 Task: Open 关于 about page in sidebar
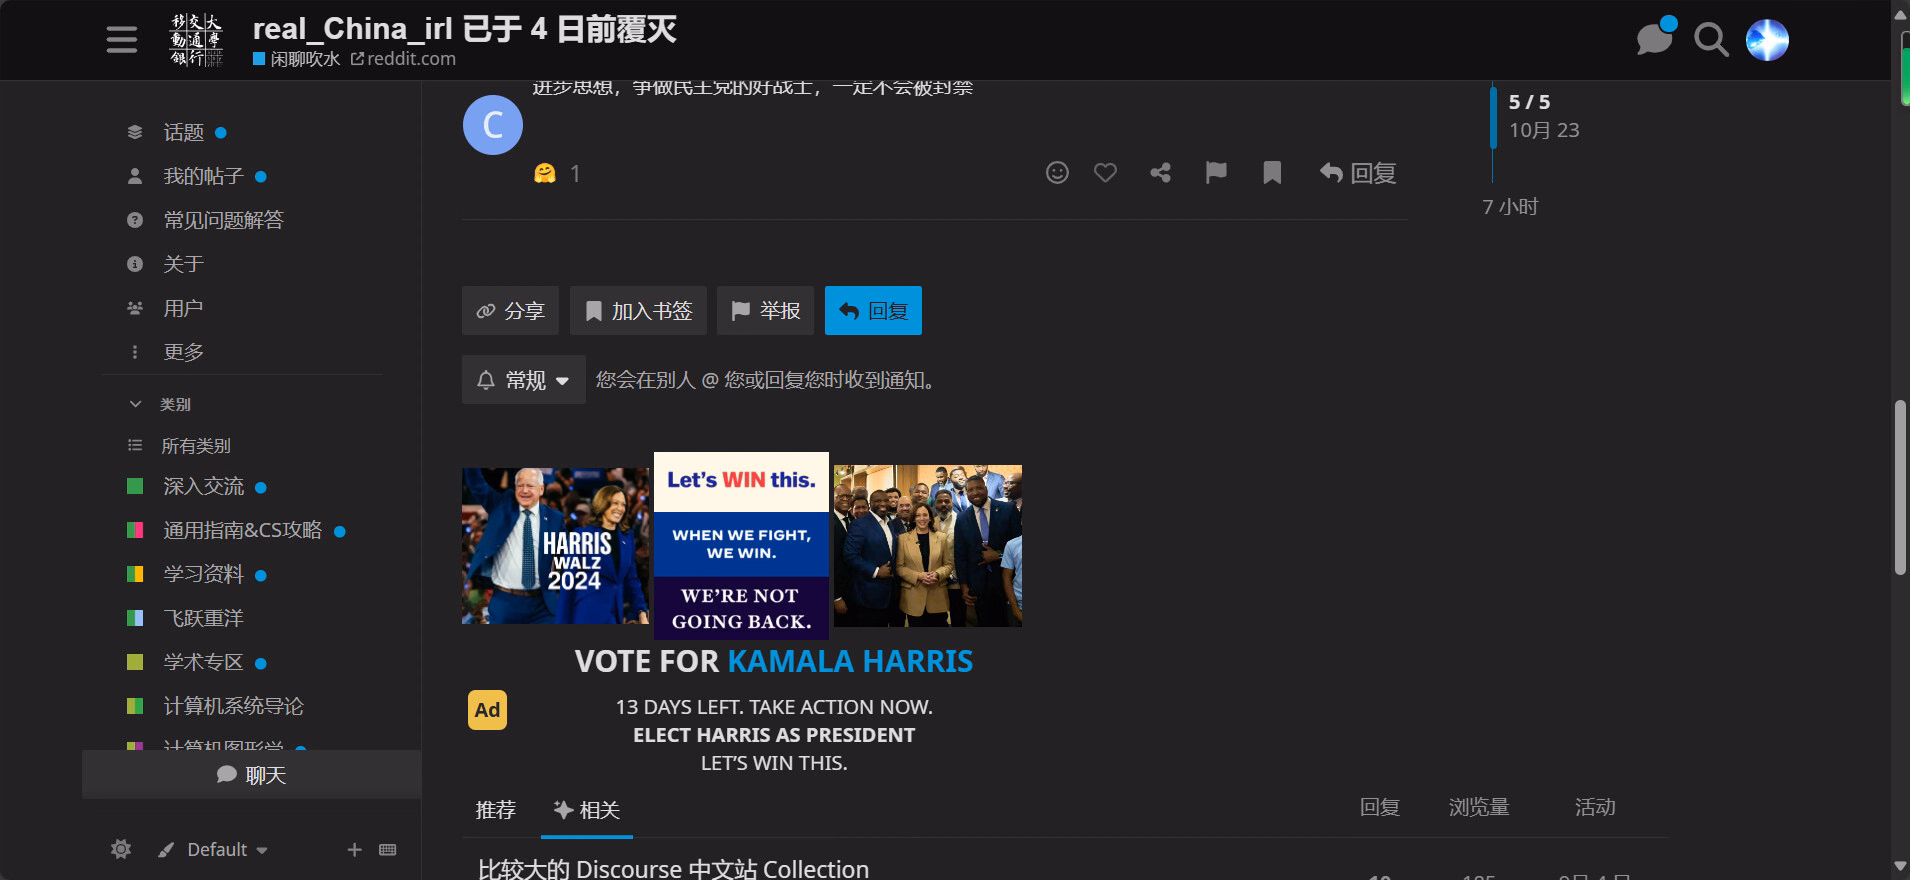click(x=183, y=264)
